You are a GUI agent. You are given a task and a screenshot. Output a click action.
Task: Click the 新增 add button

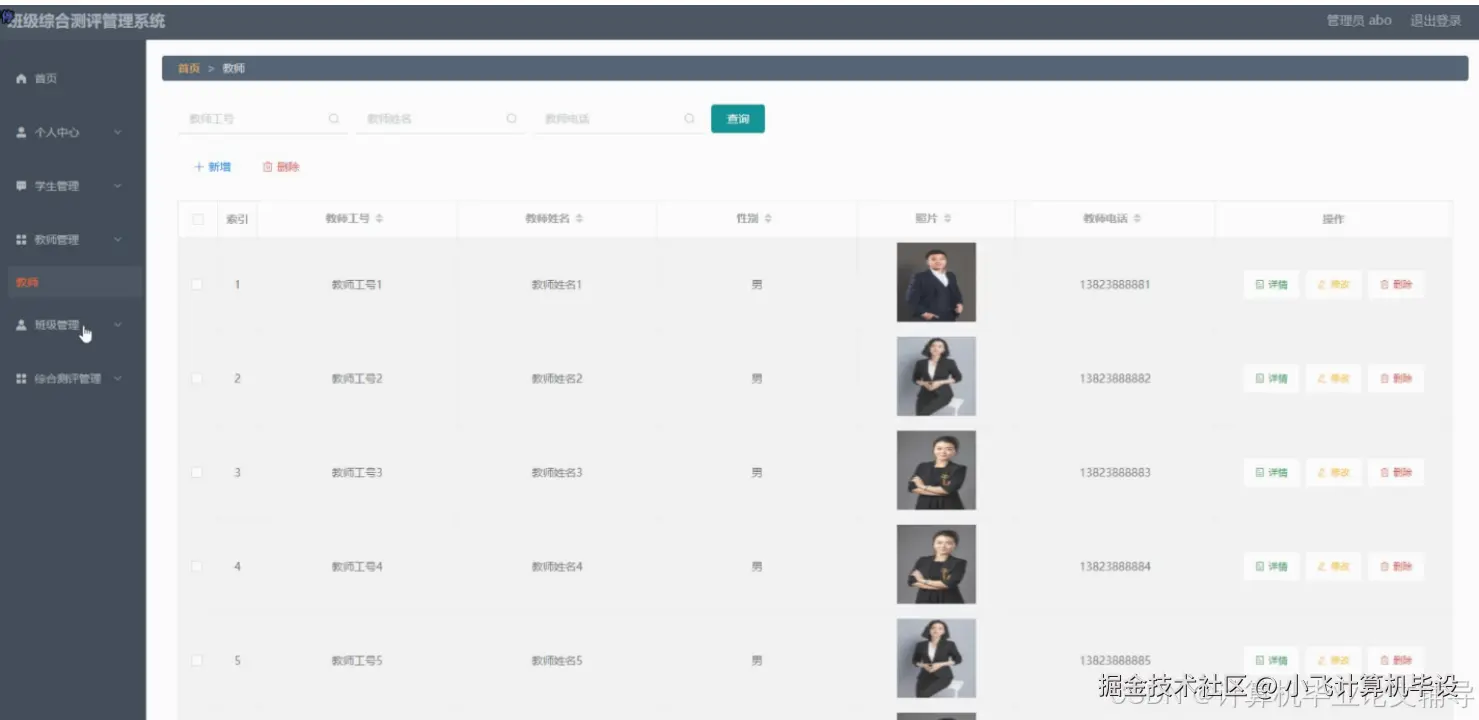212,167
